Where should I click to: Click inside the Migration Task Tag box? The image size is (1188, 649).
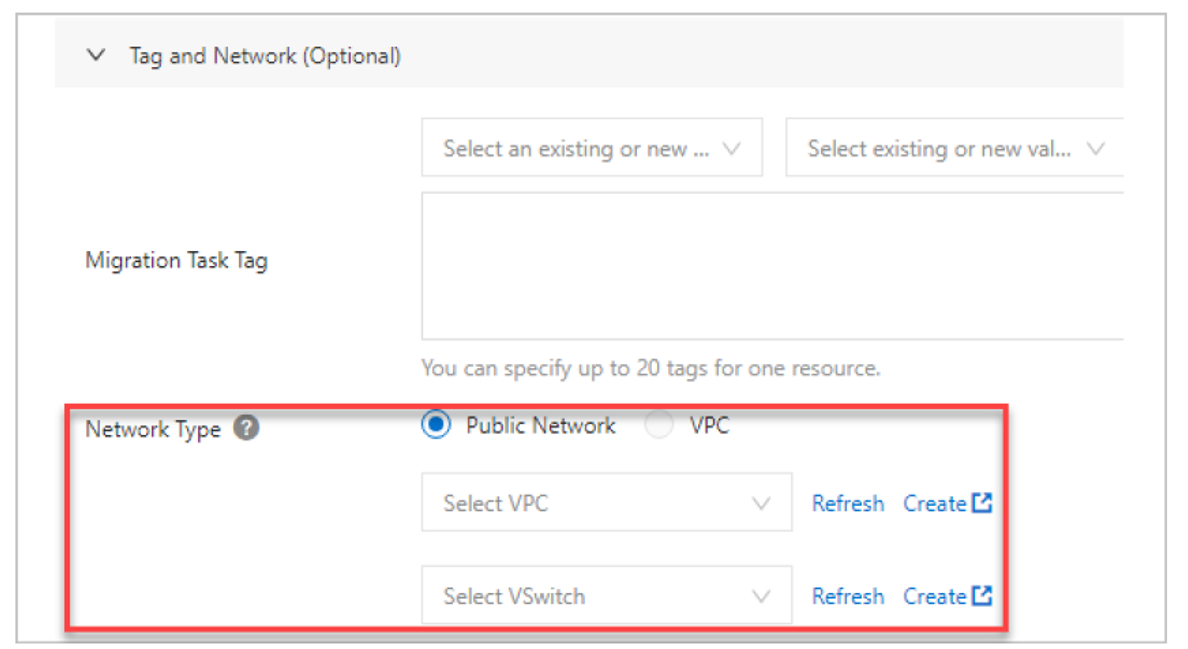click(x=770, y=266)
